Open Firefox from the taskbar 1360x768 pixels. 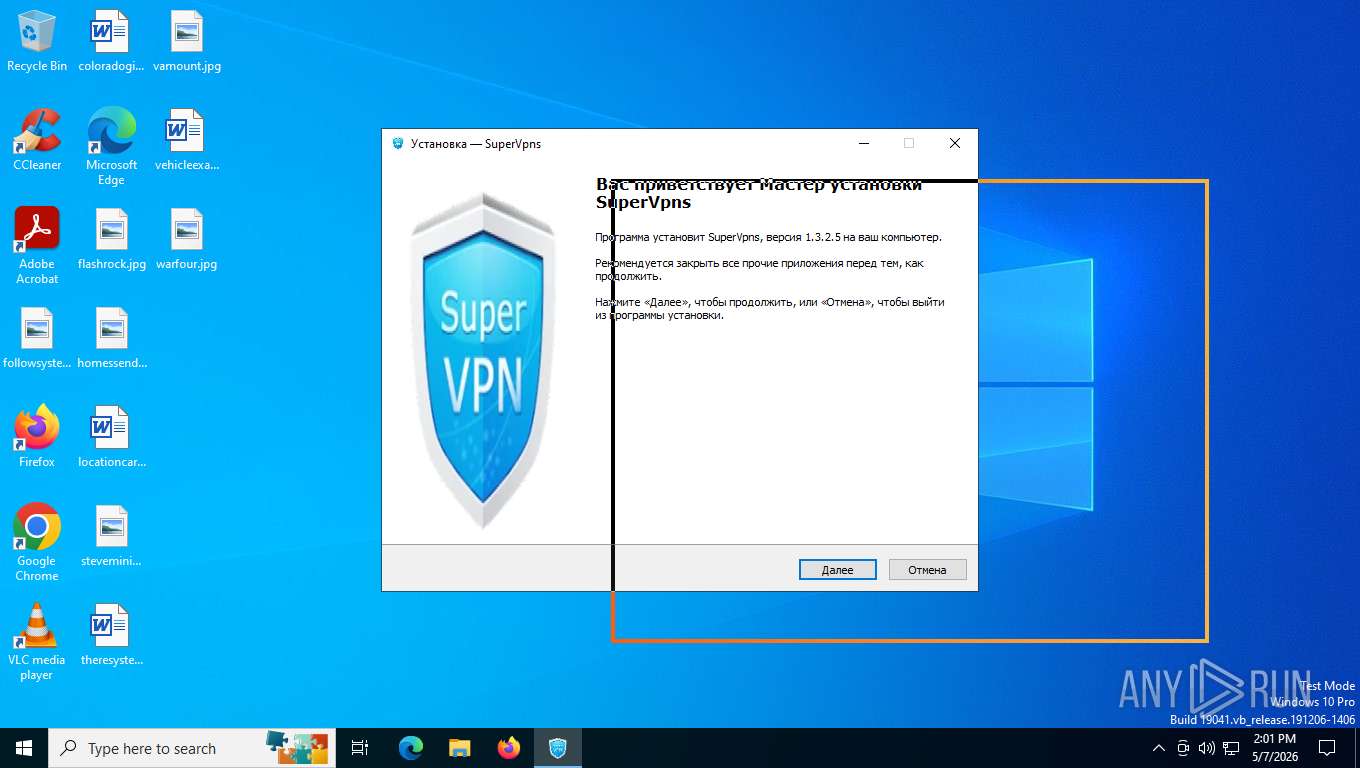[x=509, y=748]
